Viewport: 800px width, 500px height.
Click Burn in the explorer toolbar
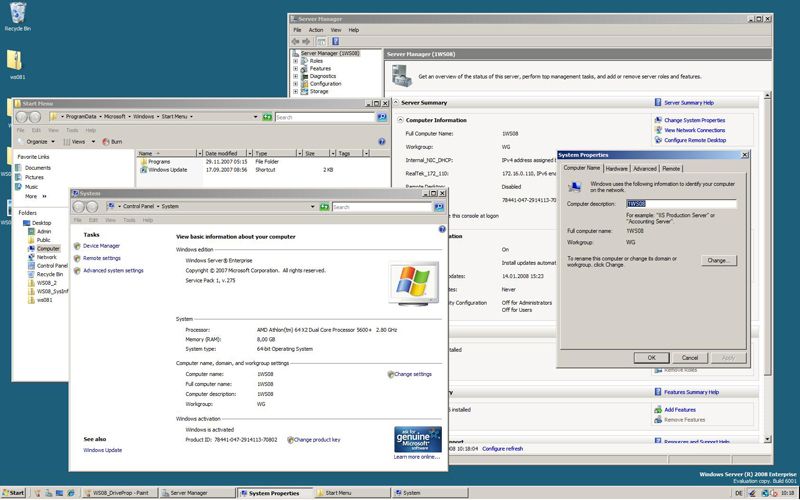tap(112, 142)
